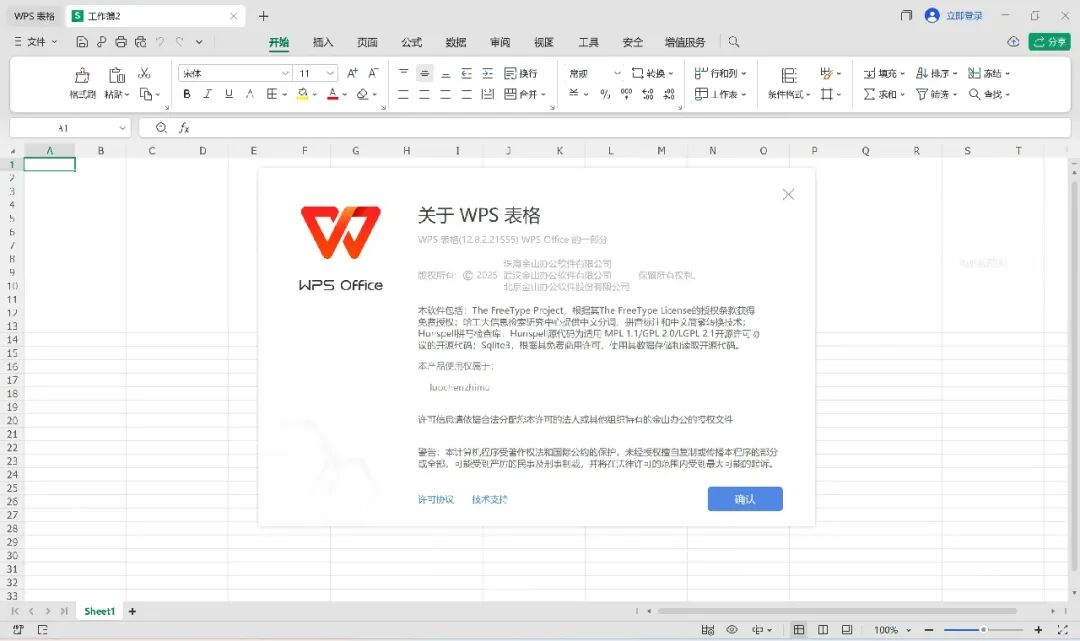Open the font size dropdown showing 11
Screen dimensions: 1080x641
331,73
